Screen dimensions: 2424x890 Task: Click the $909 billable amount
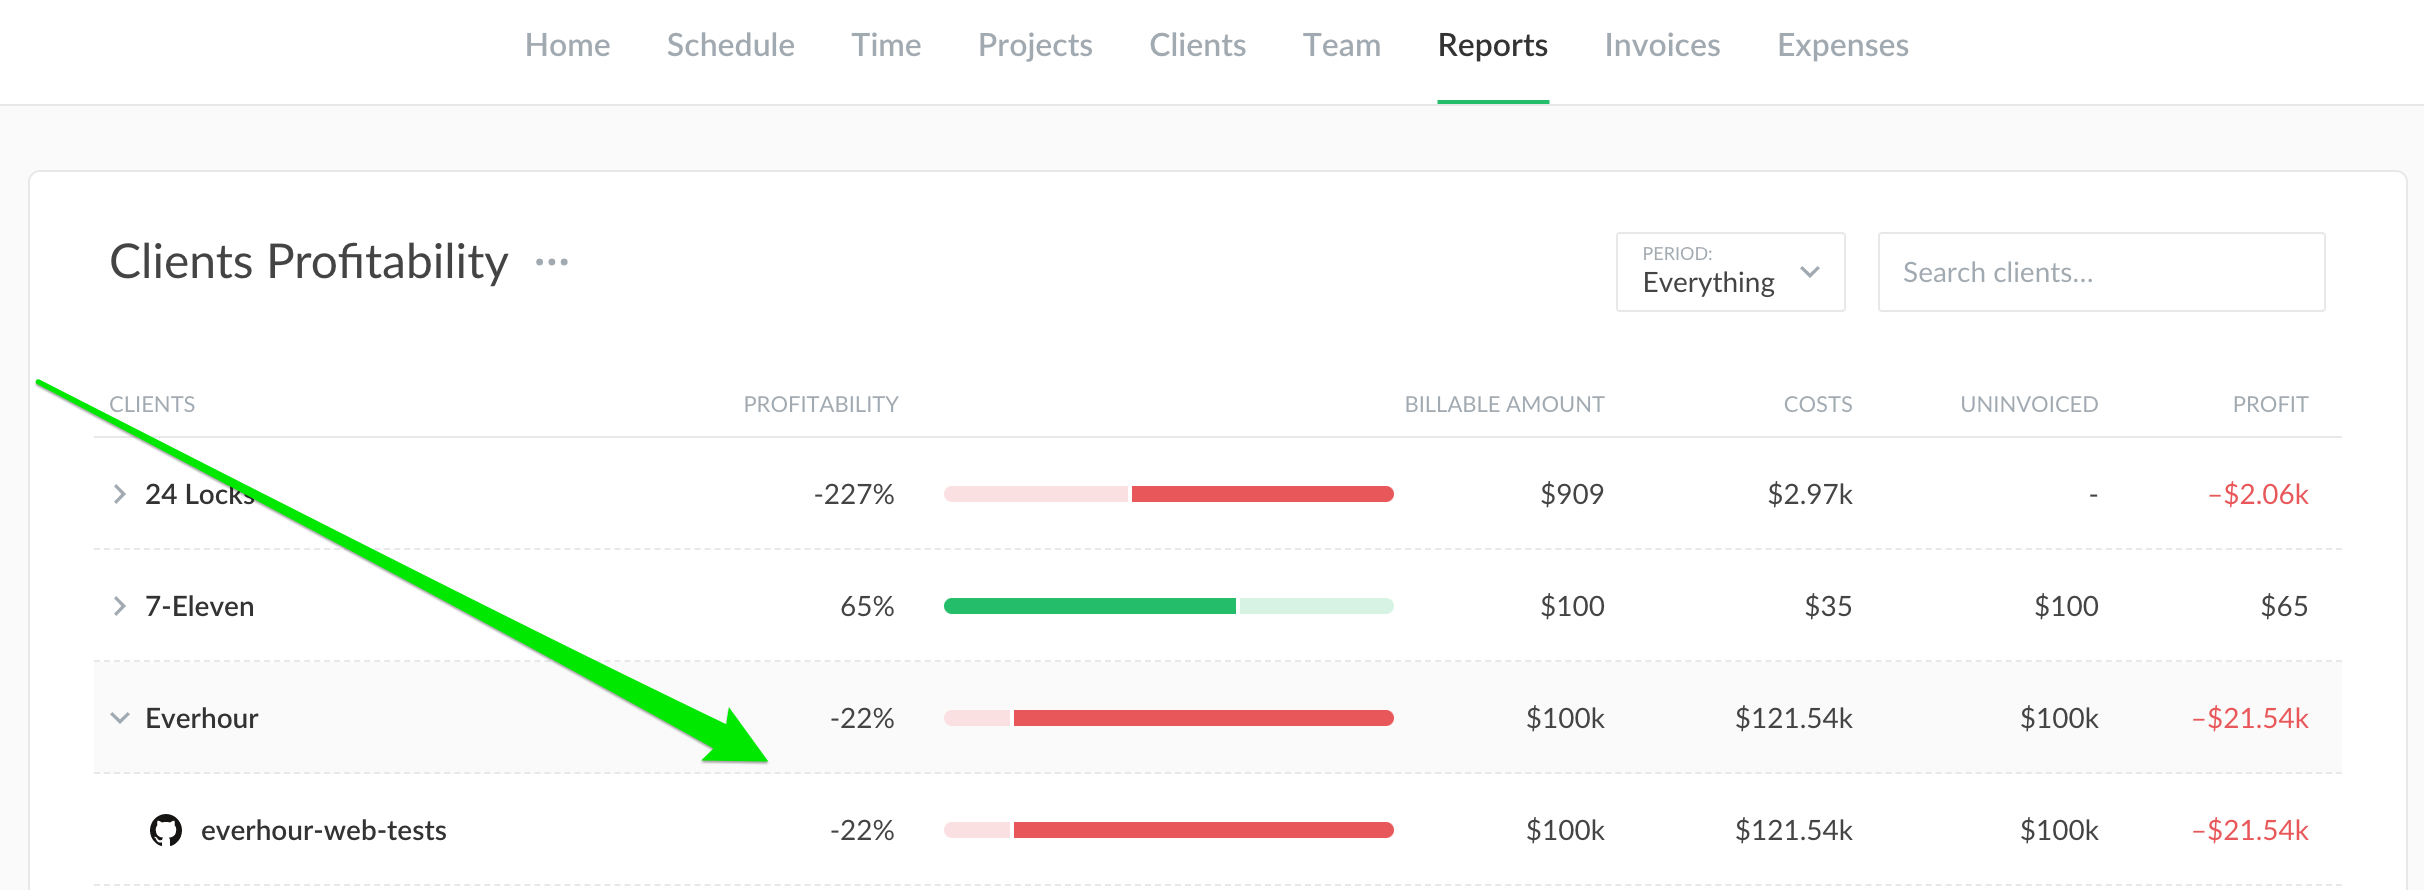(1572, 494)
